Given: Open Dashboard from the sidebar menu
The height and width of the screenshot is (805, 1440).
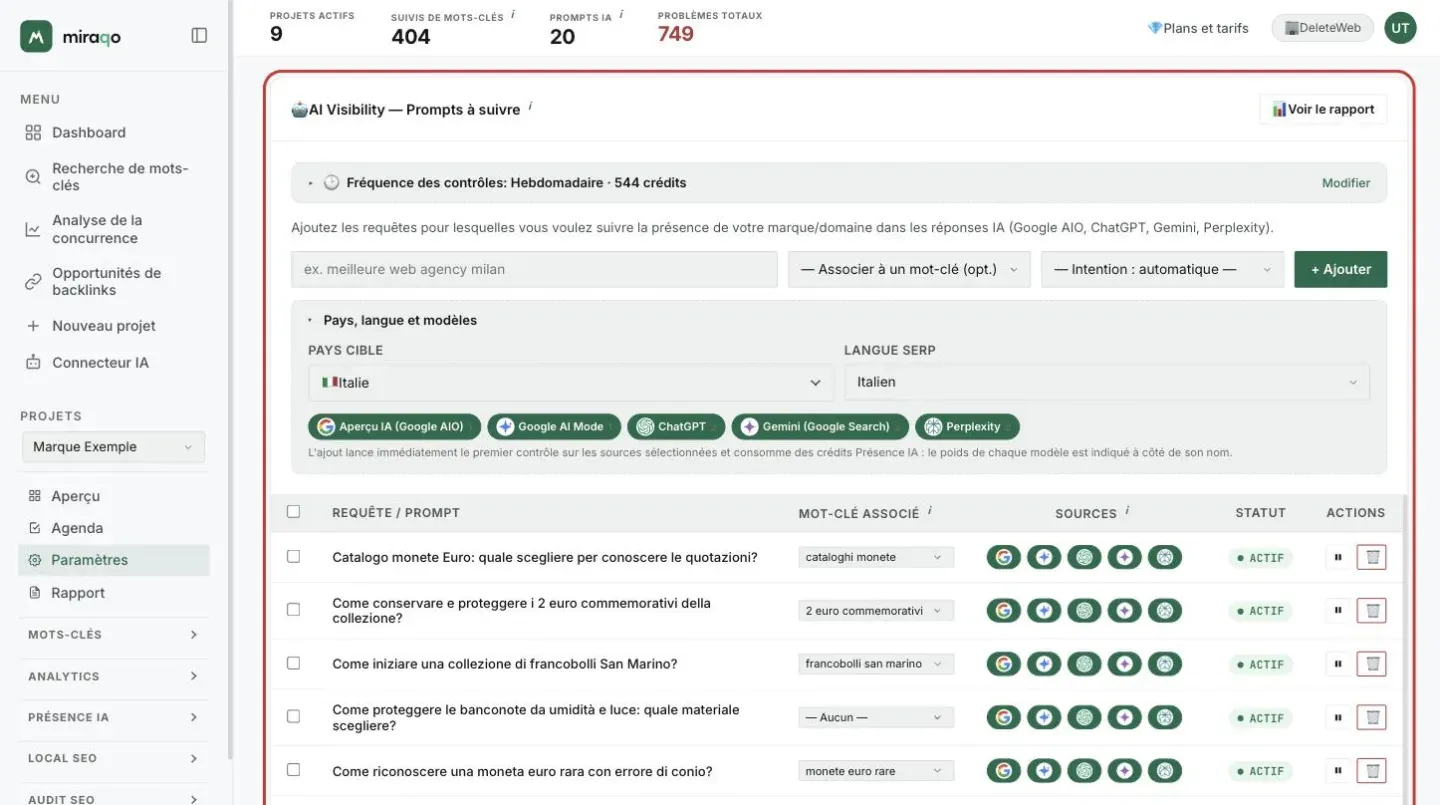Looking at the screenshot, I should (89, 132).
